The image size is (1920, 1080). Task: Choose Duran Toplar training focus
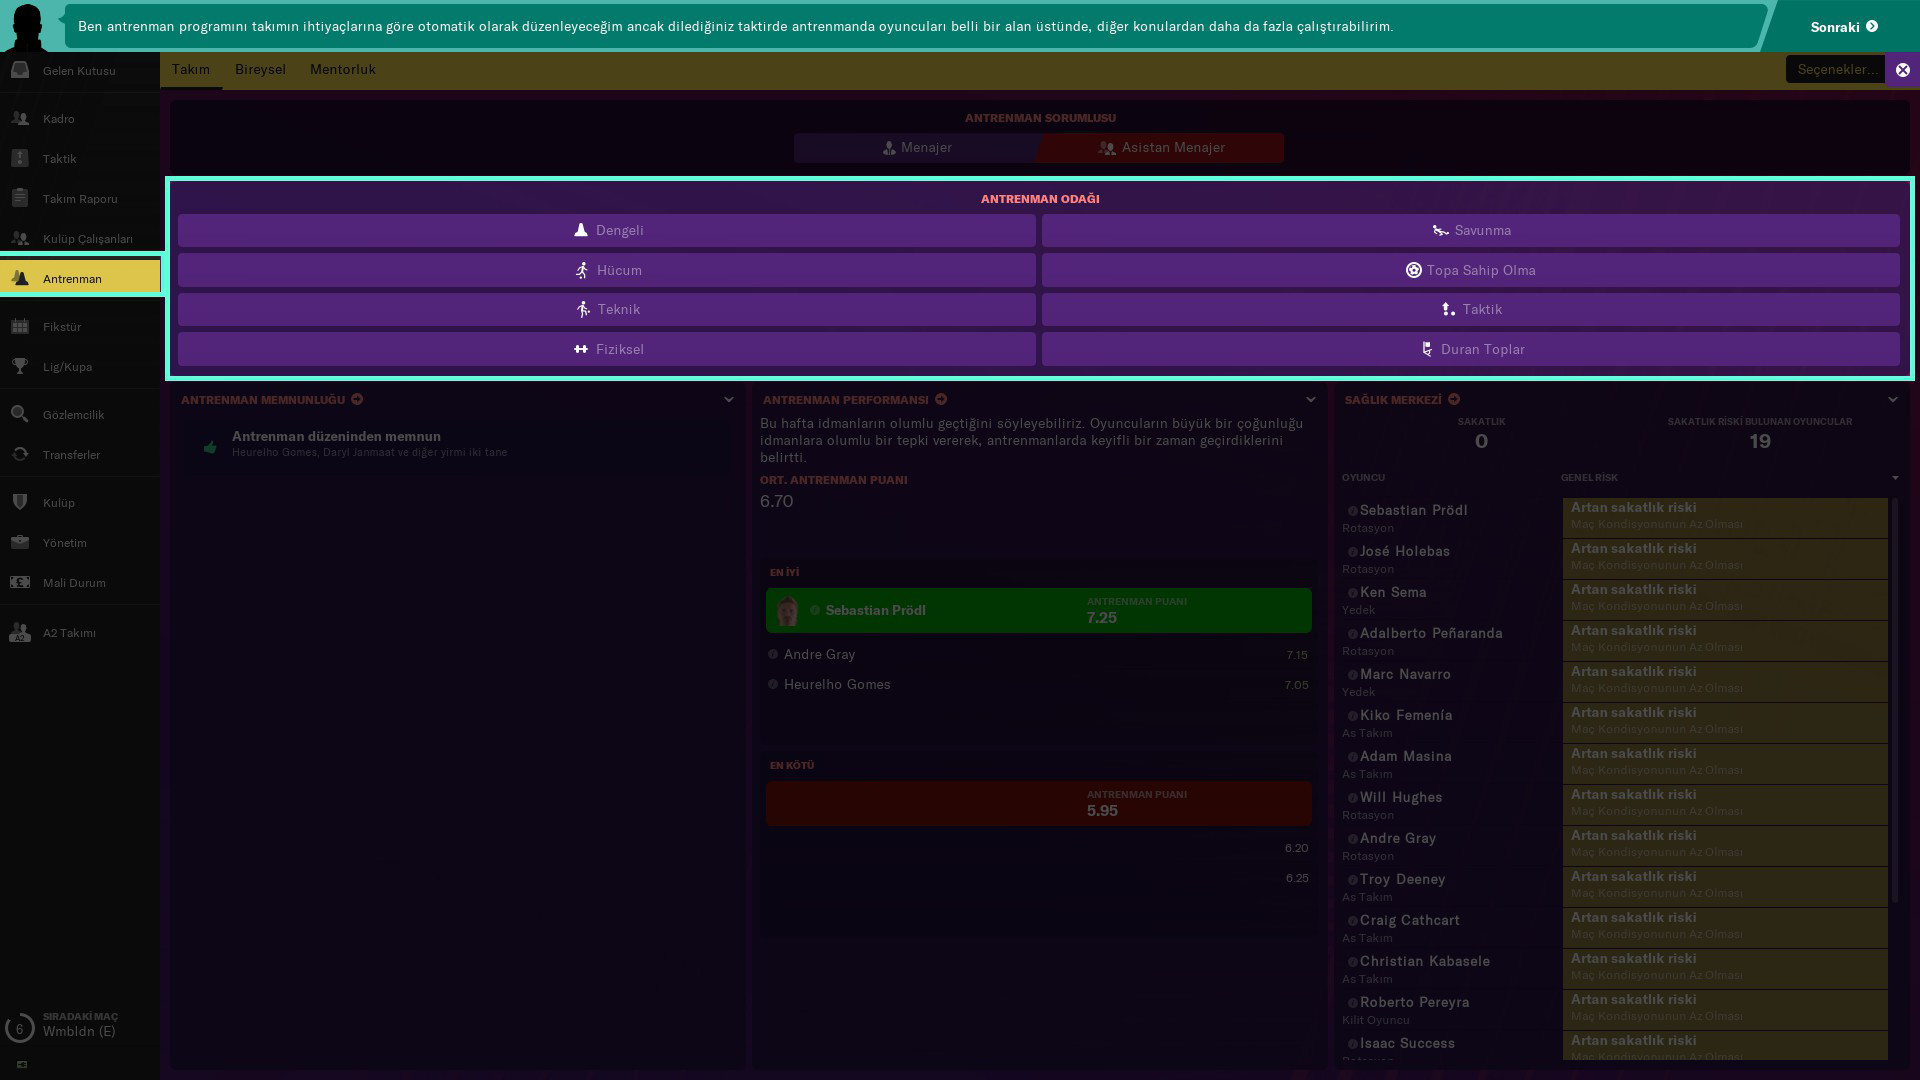pyautogui.click(x=1471, y=349)
